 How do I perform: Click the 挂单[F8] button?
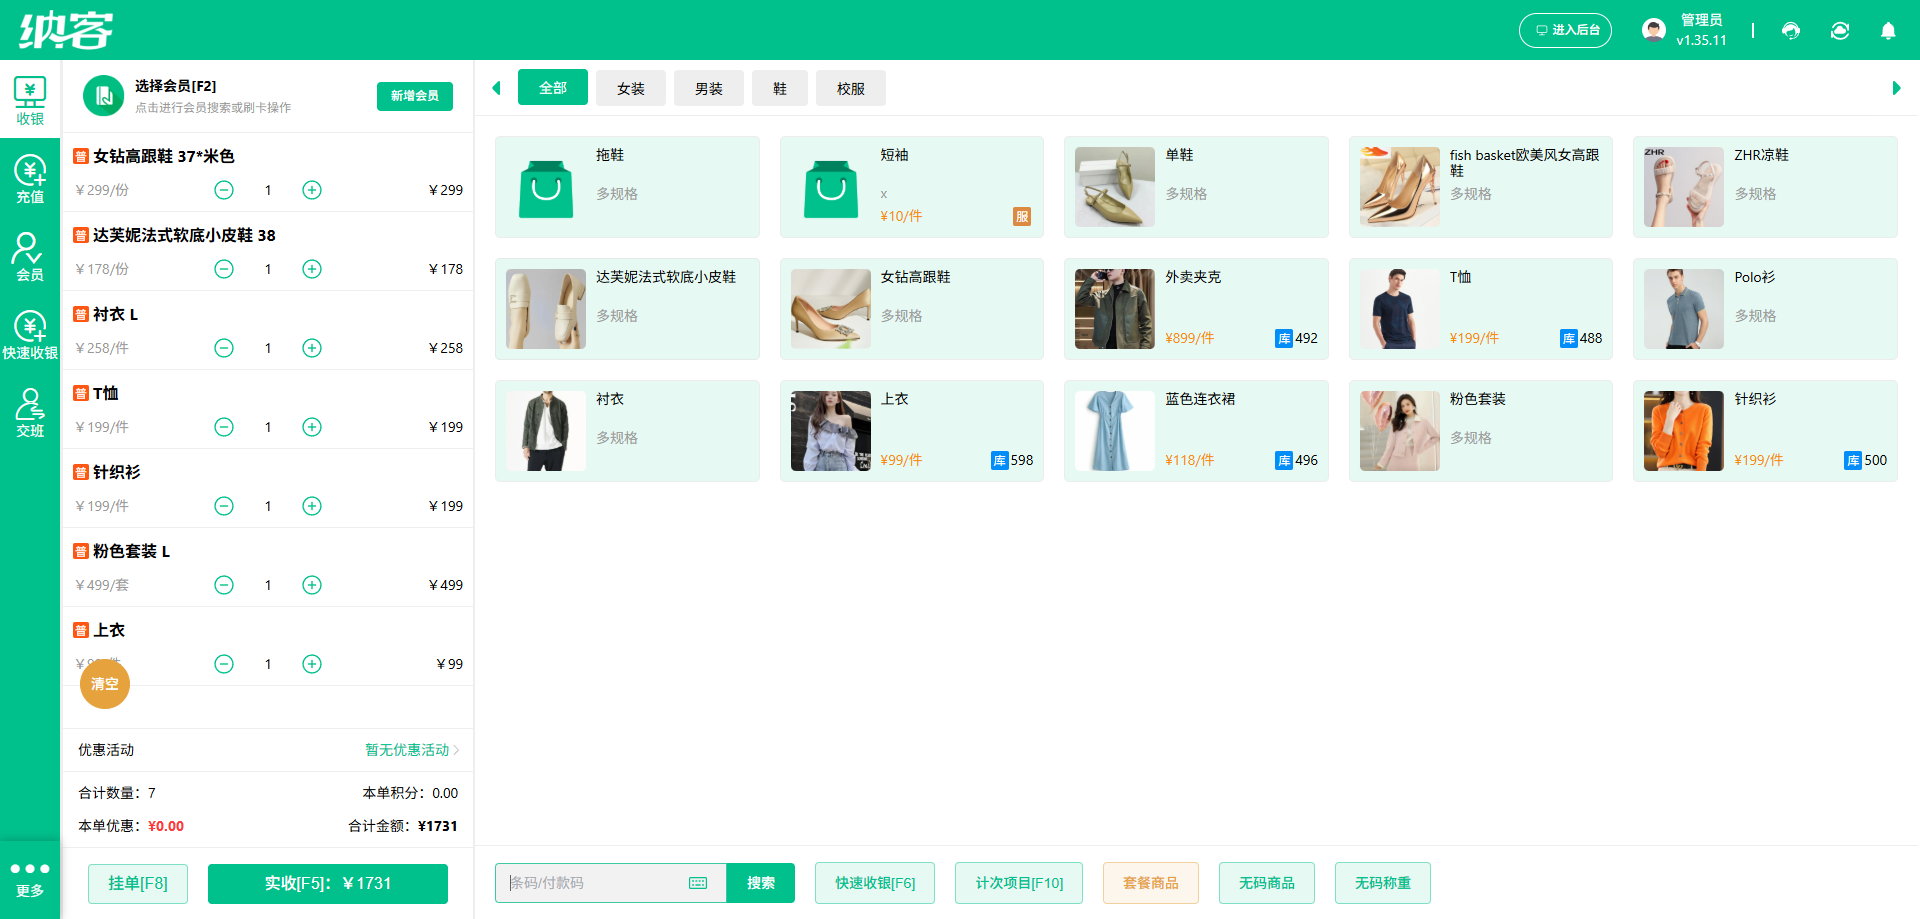point(138,883)
